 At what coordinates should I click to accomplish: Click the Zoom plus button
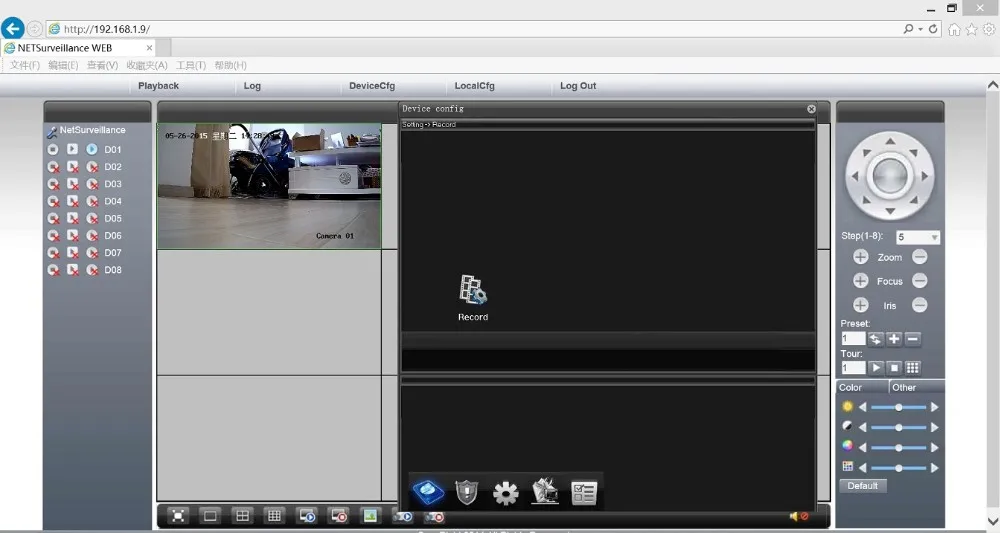(x=860, y=257)
